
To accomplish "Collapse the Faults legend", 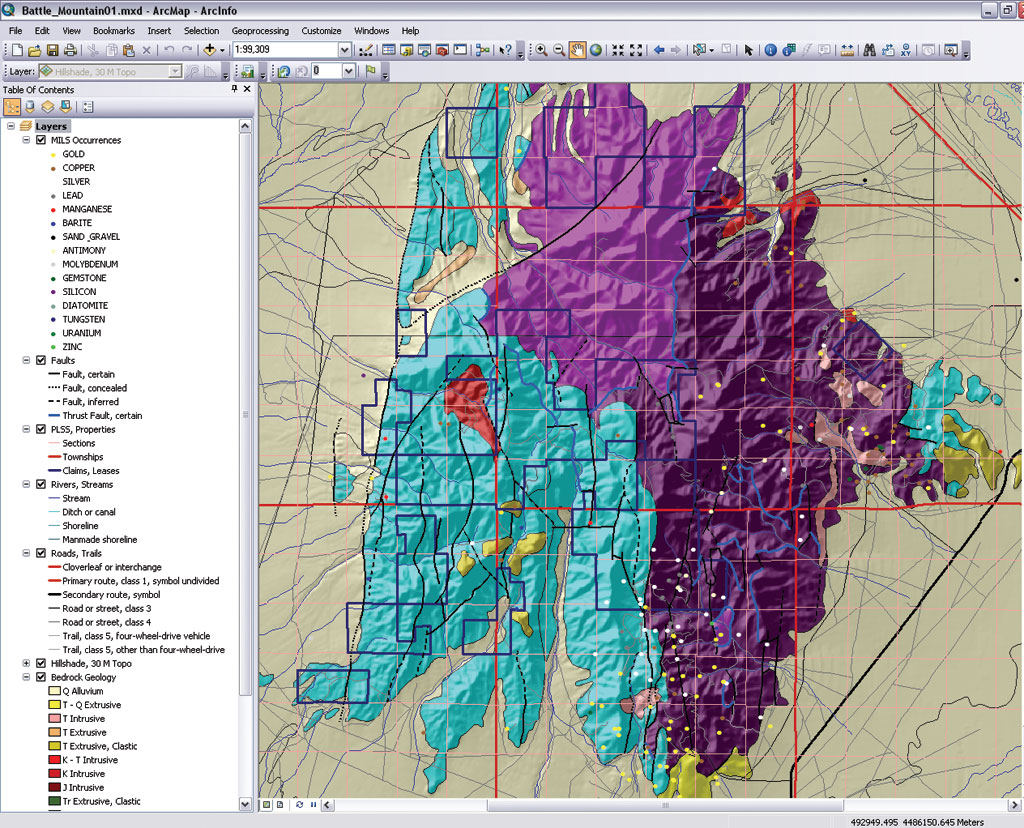I will click(26, 360).
